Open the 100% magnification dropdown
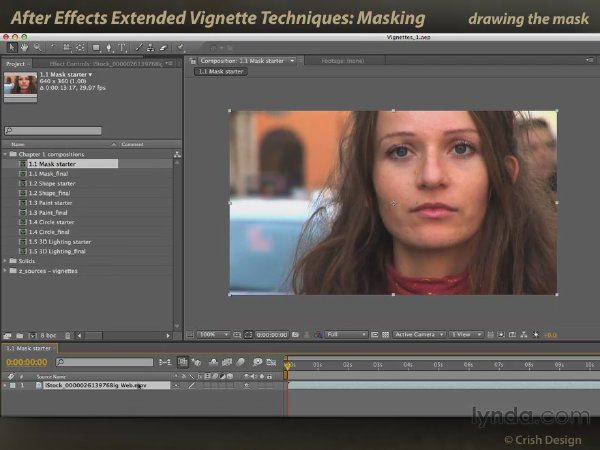The height and width of the screenshot is (450, 600). pos(213,335)
